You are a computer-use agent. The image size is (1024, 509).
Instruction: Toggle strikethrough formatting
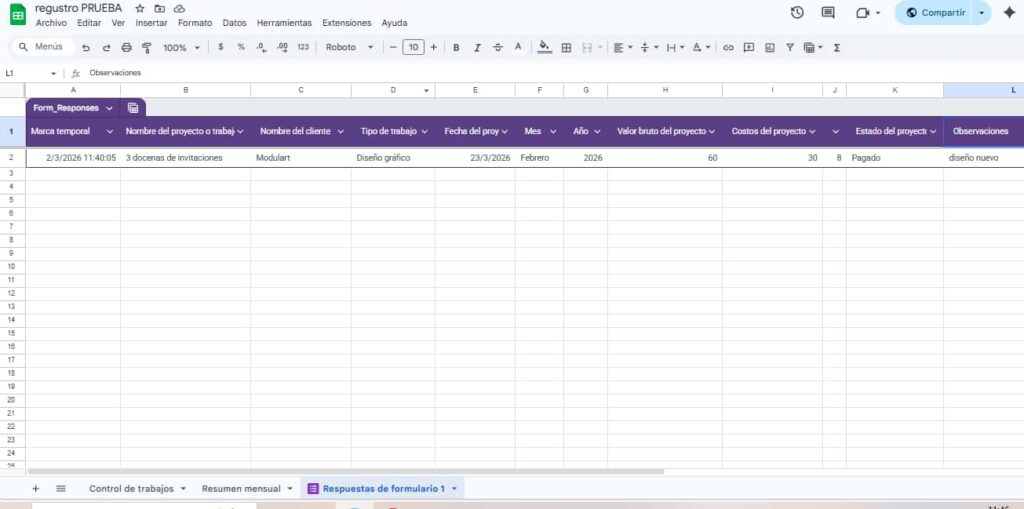(497, 47)
